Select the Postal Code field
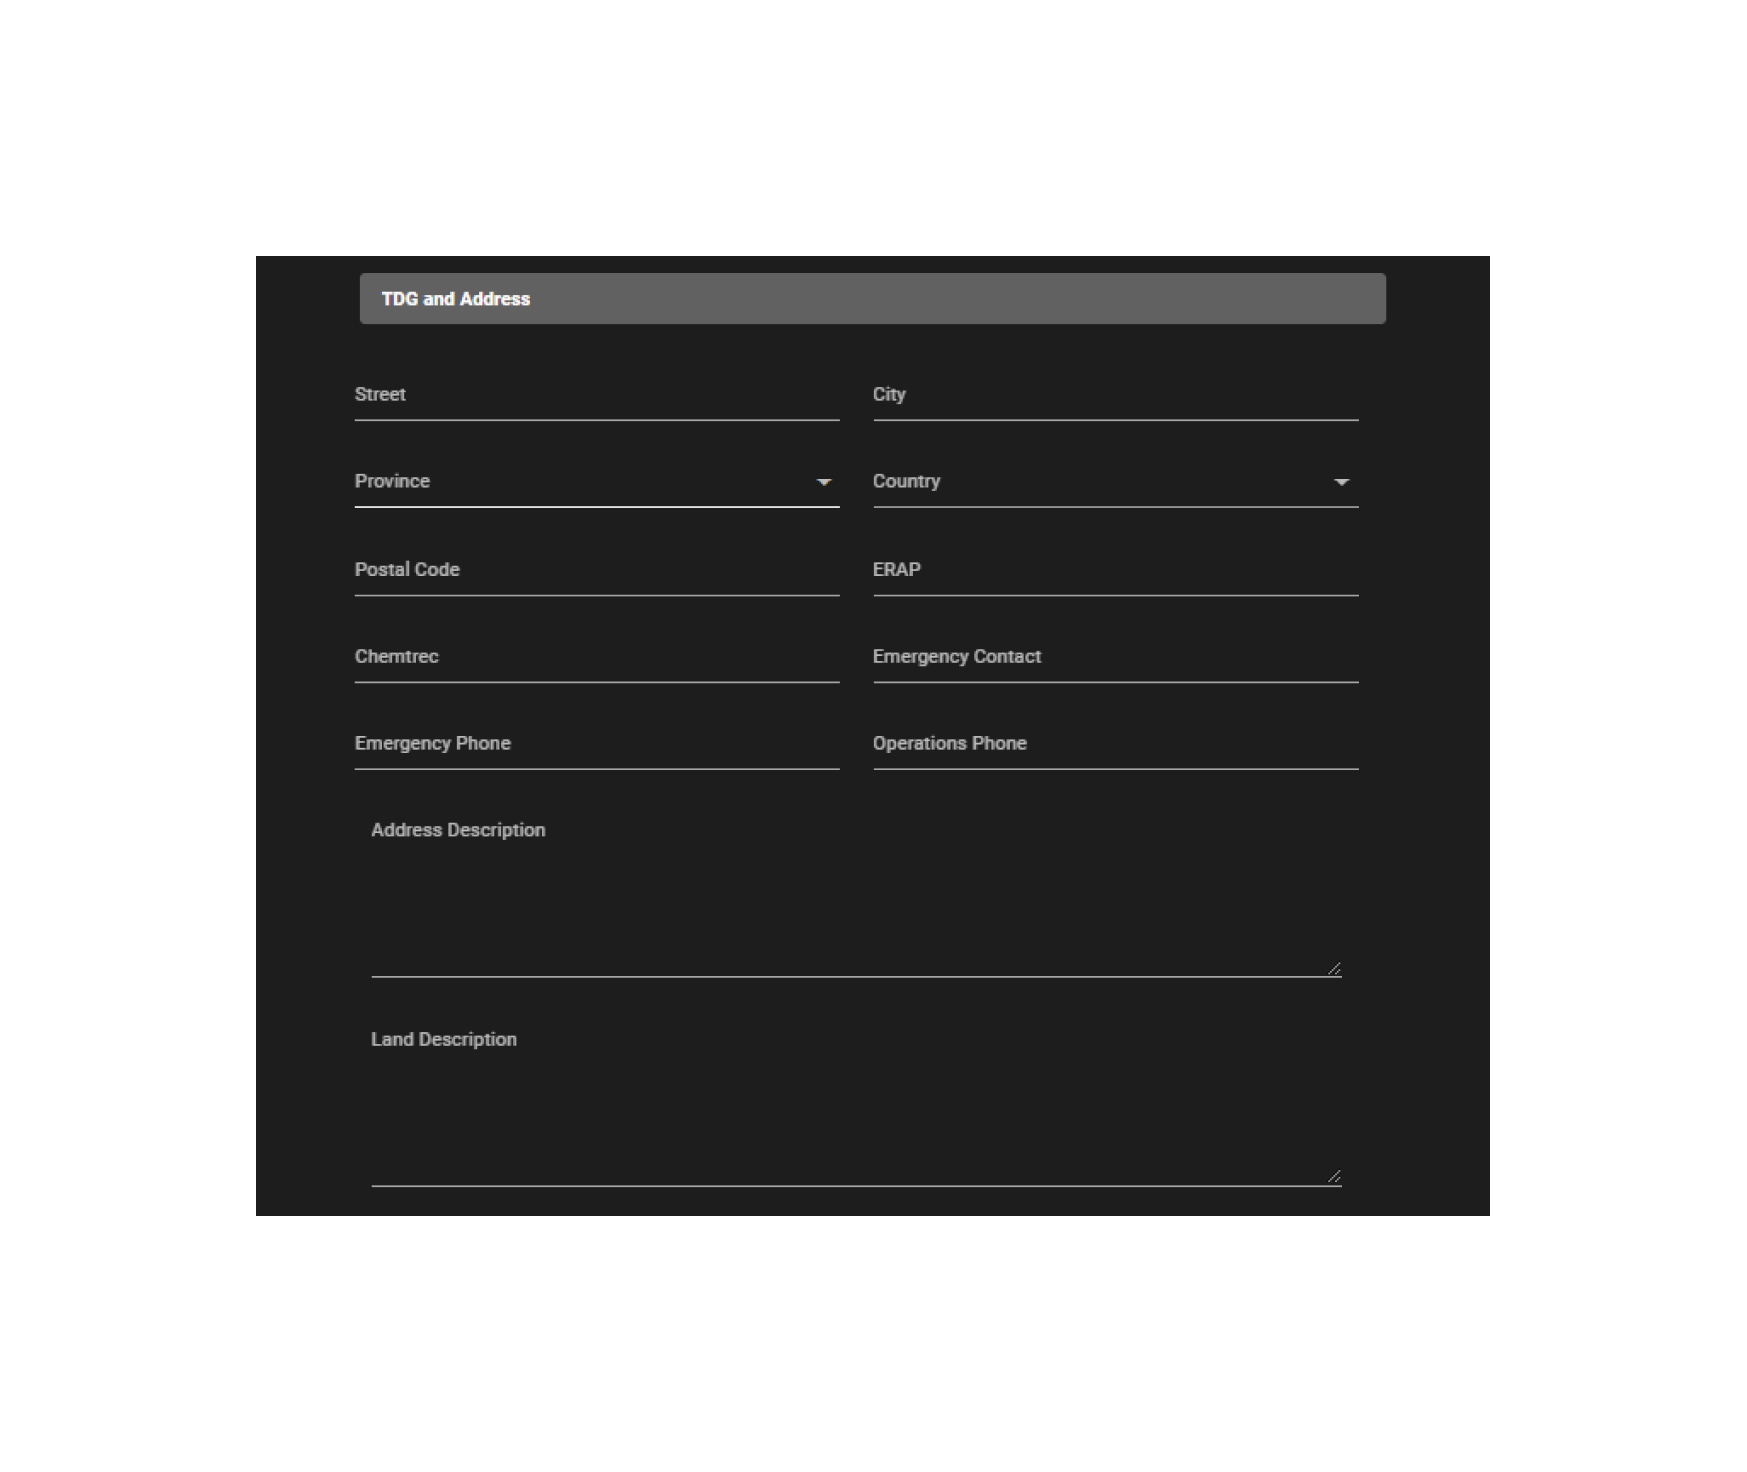Viewport: 1747px width, 1472px height. pos(597,570)
